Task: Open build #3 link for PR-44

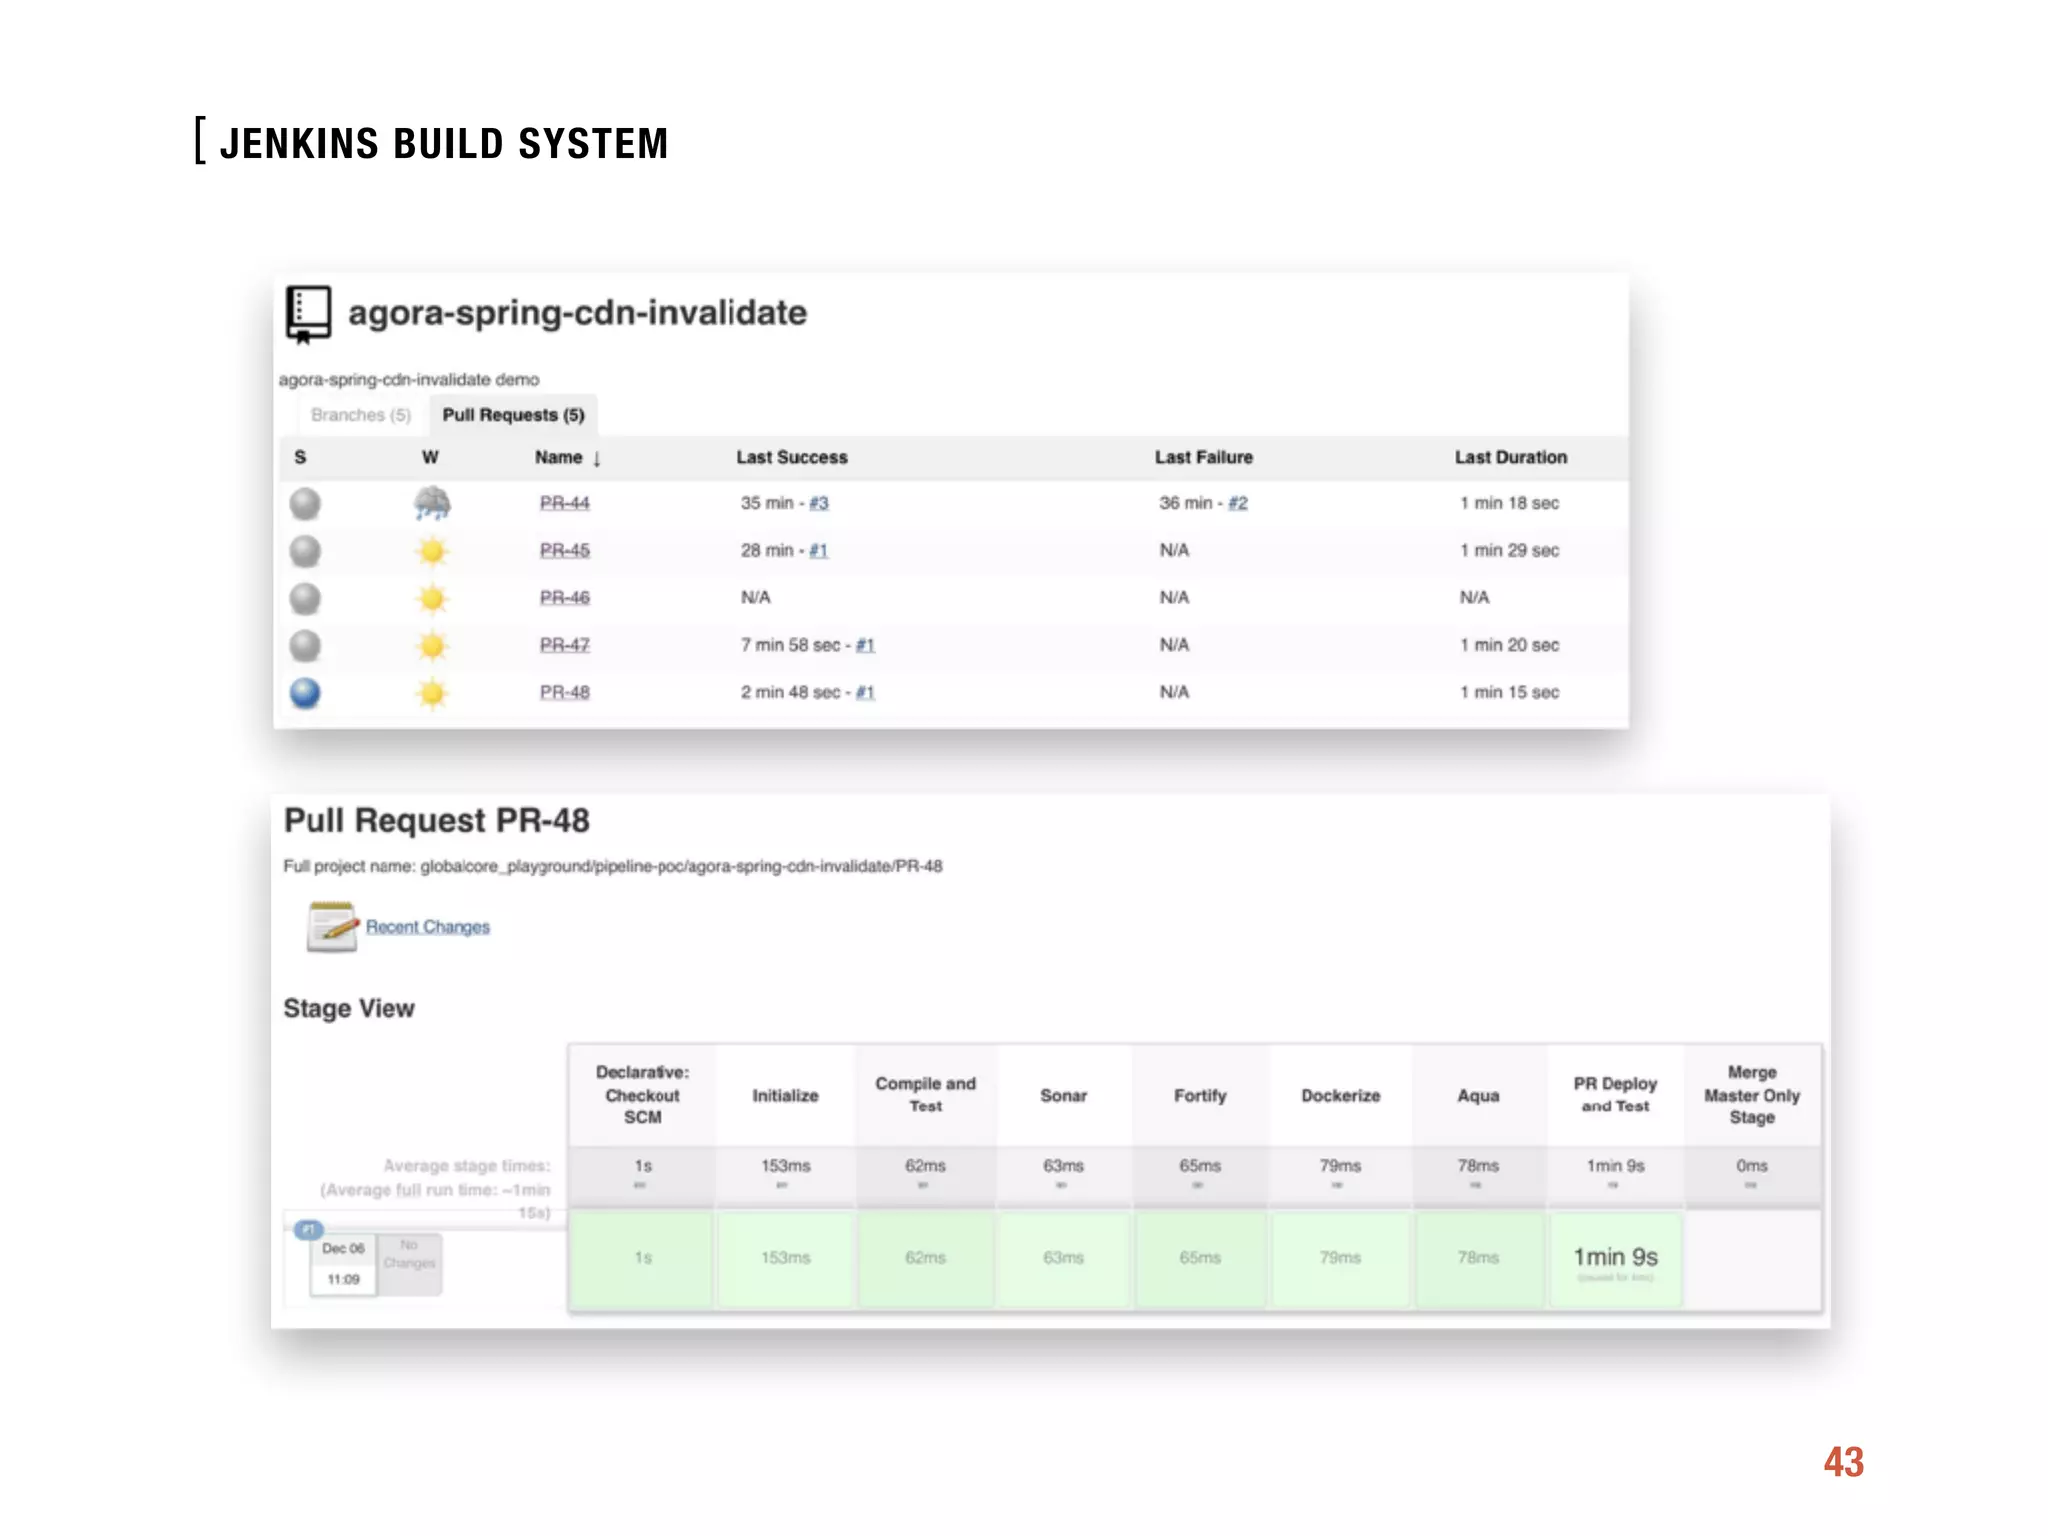Action: tap(818, 503)
